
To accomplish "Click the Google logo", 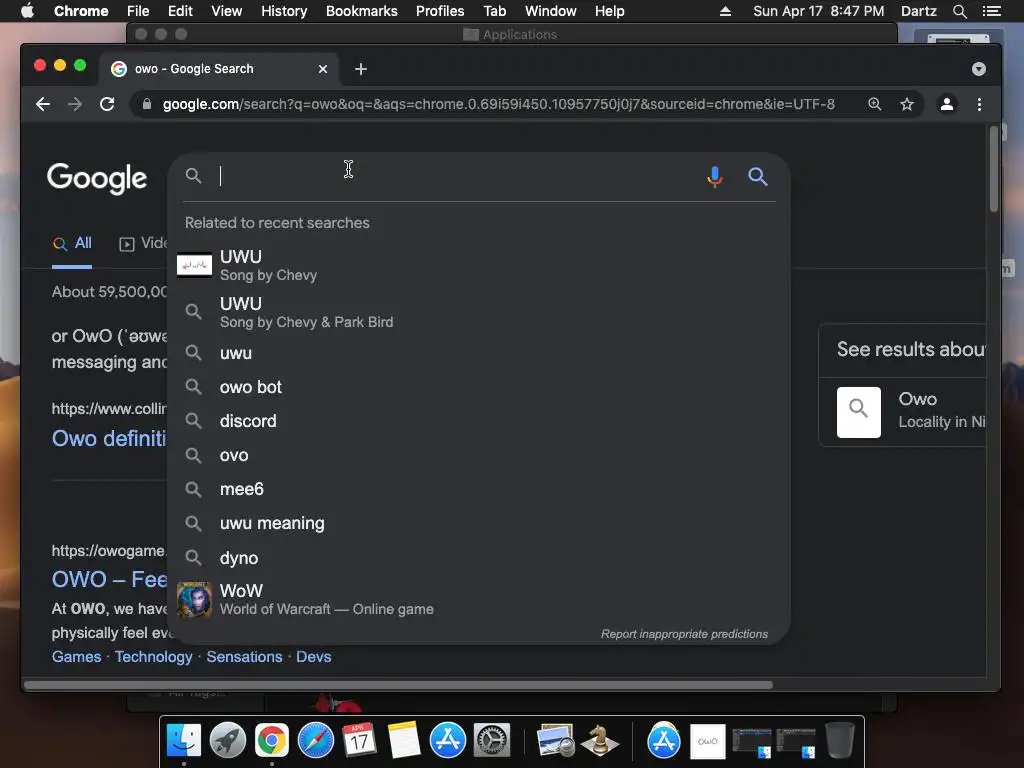I will click(97, 178).
